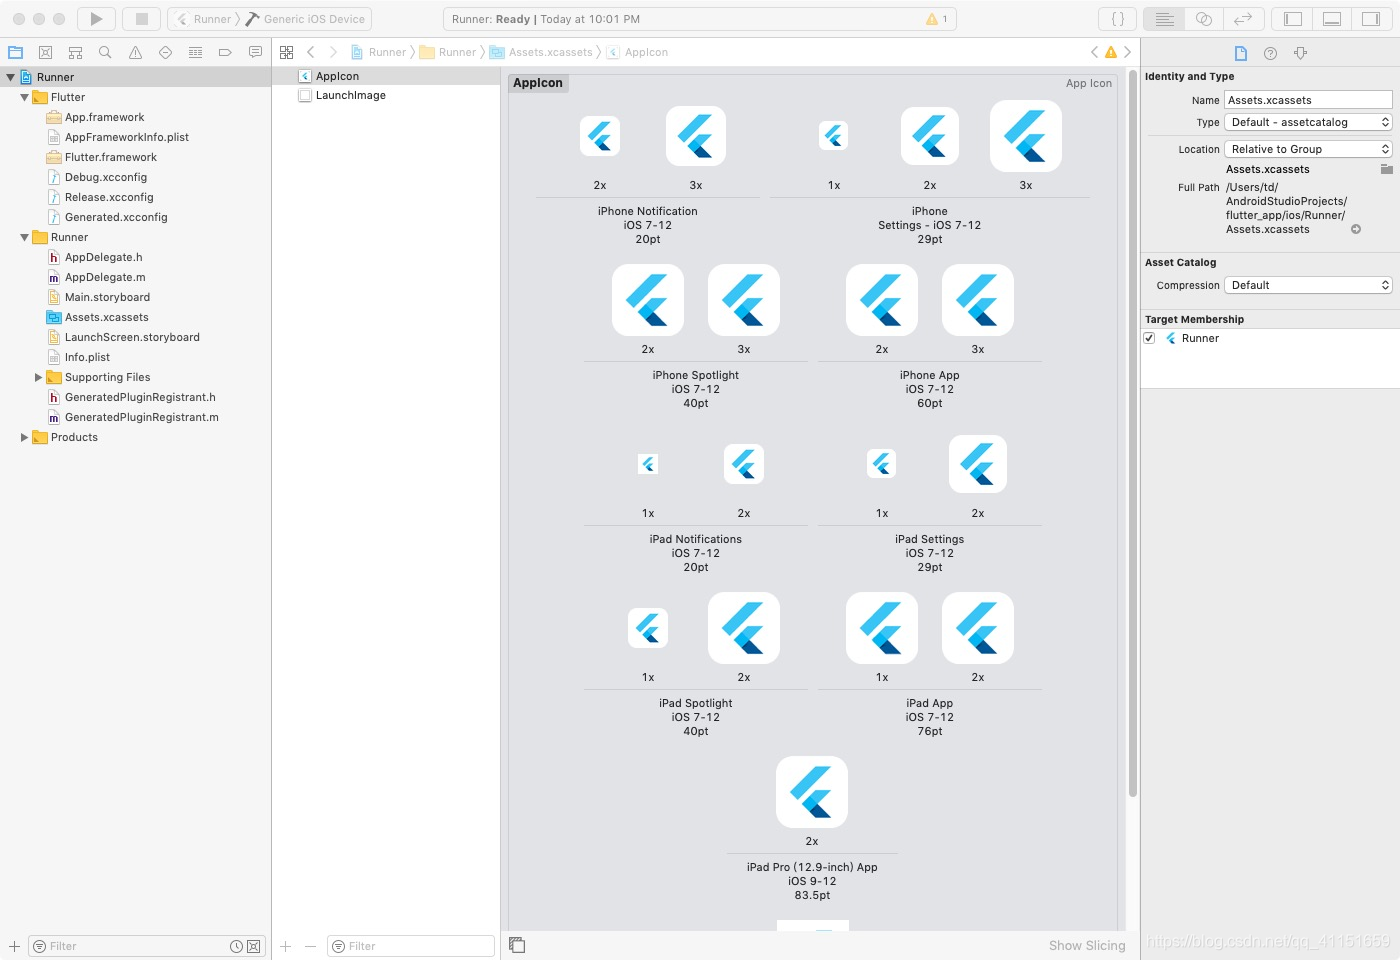Open the Location dropdown (Relative to Group)
Viewport: 1400px width, 960px height.
pyautogui.click(x=1308, y=149)
